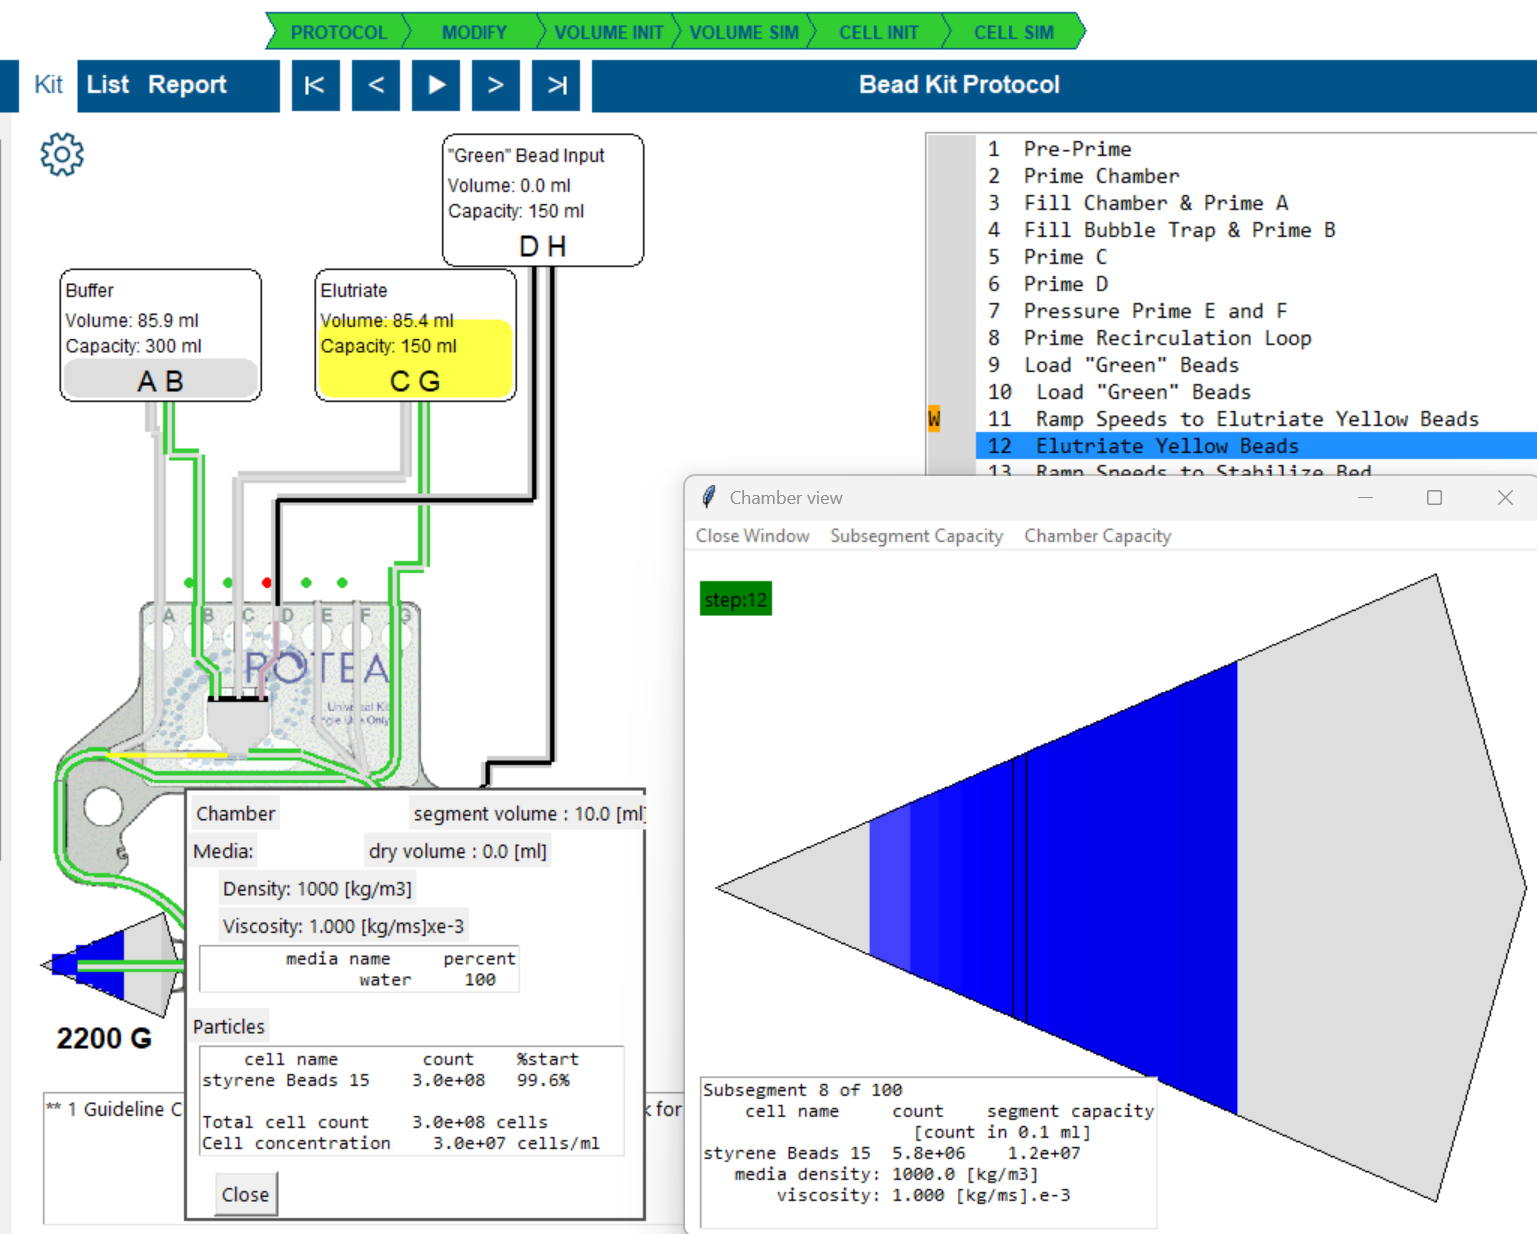Select the yellow Elutriate C G bag
This screenshot has height=1234, width=1537.
pos(415,360)
